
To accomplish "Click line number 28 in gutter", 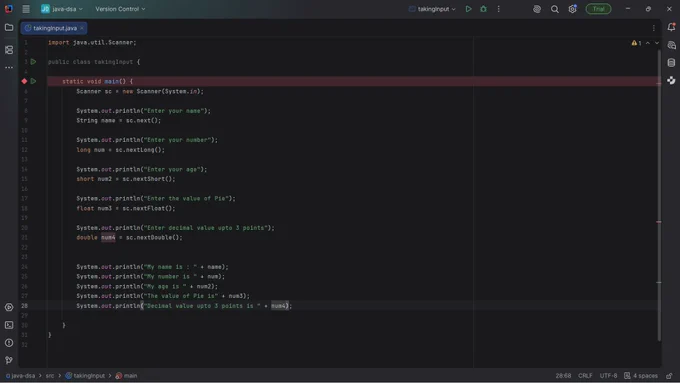I will 24,306.
